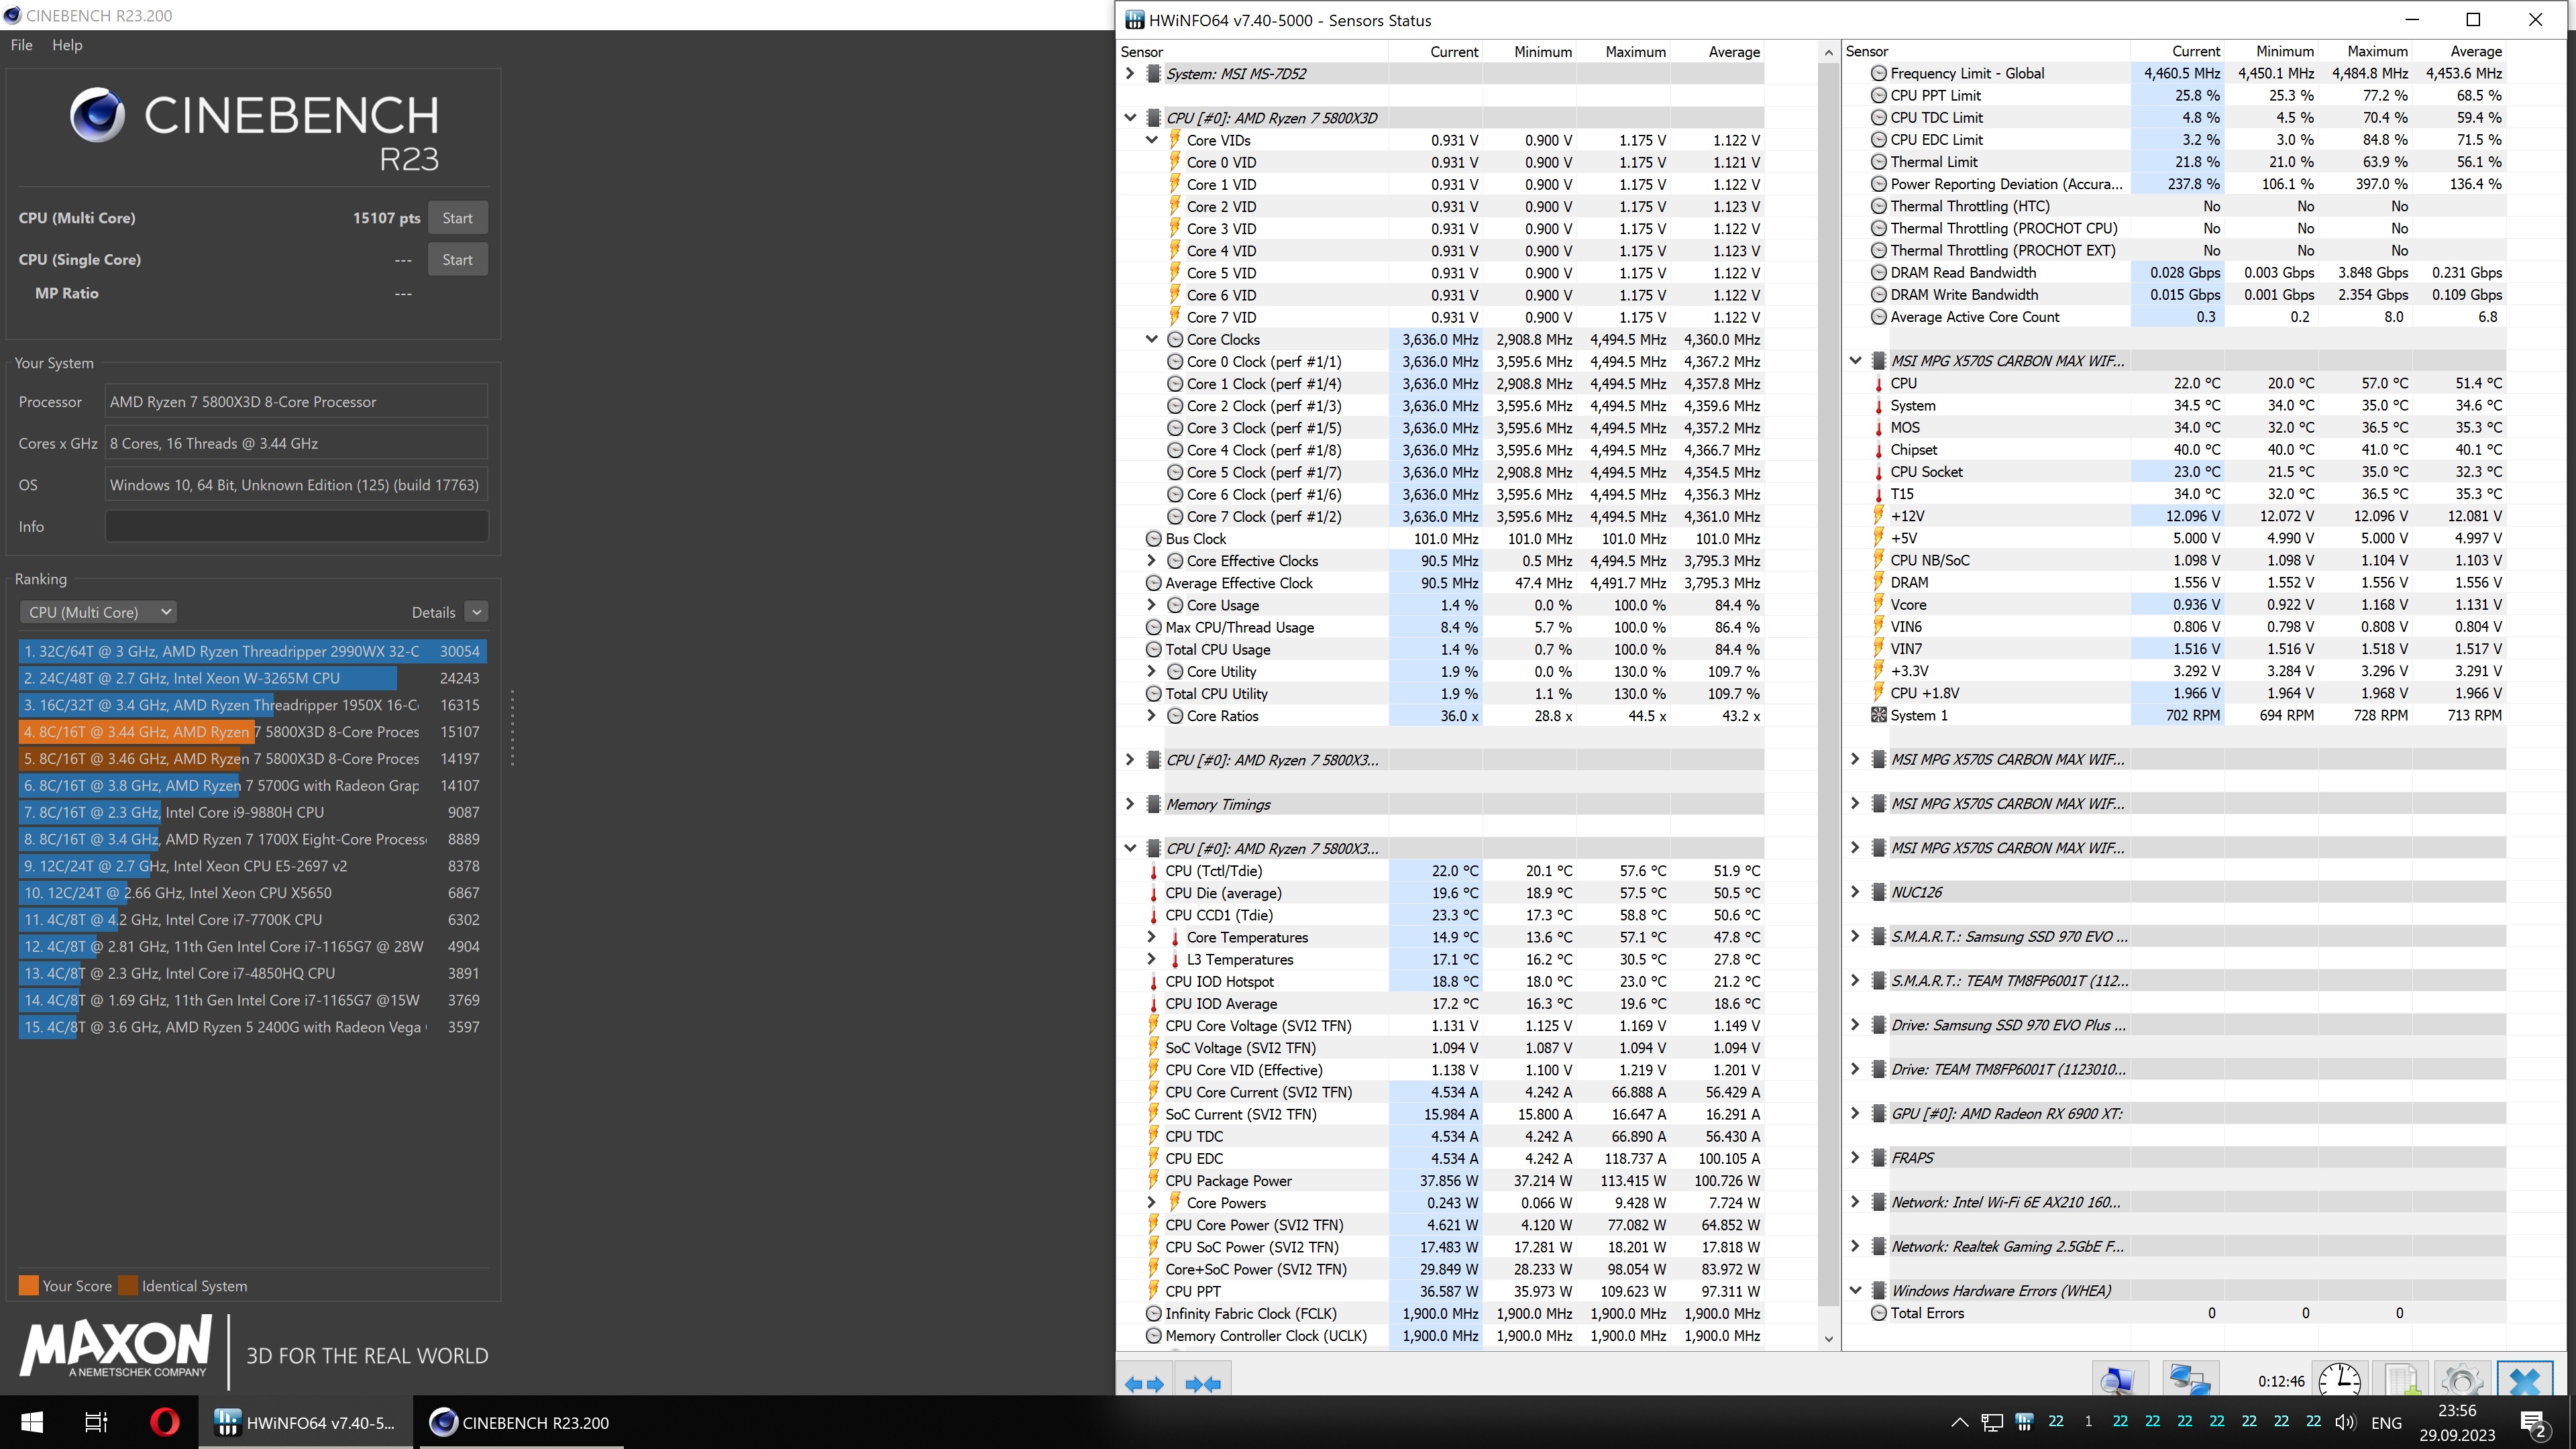2576x1449 pixels.
Task: Click the log file icon with green plus
Action: pyautogui.click(x=2401, y=1380)
